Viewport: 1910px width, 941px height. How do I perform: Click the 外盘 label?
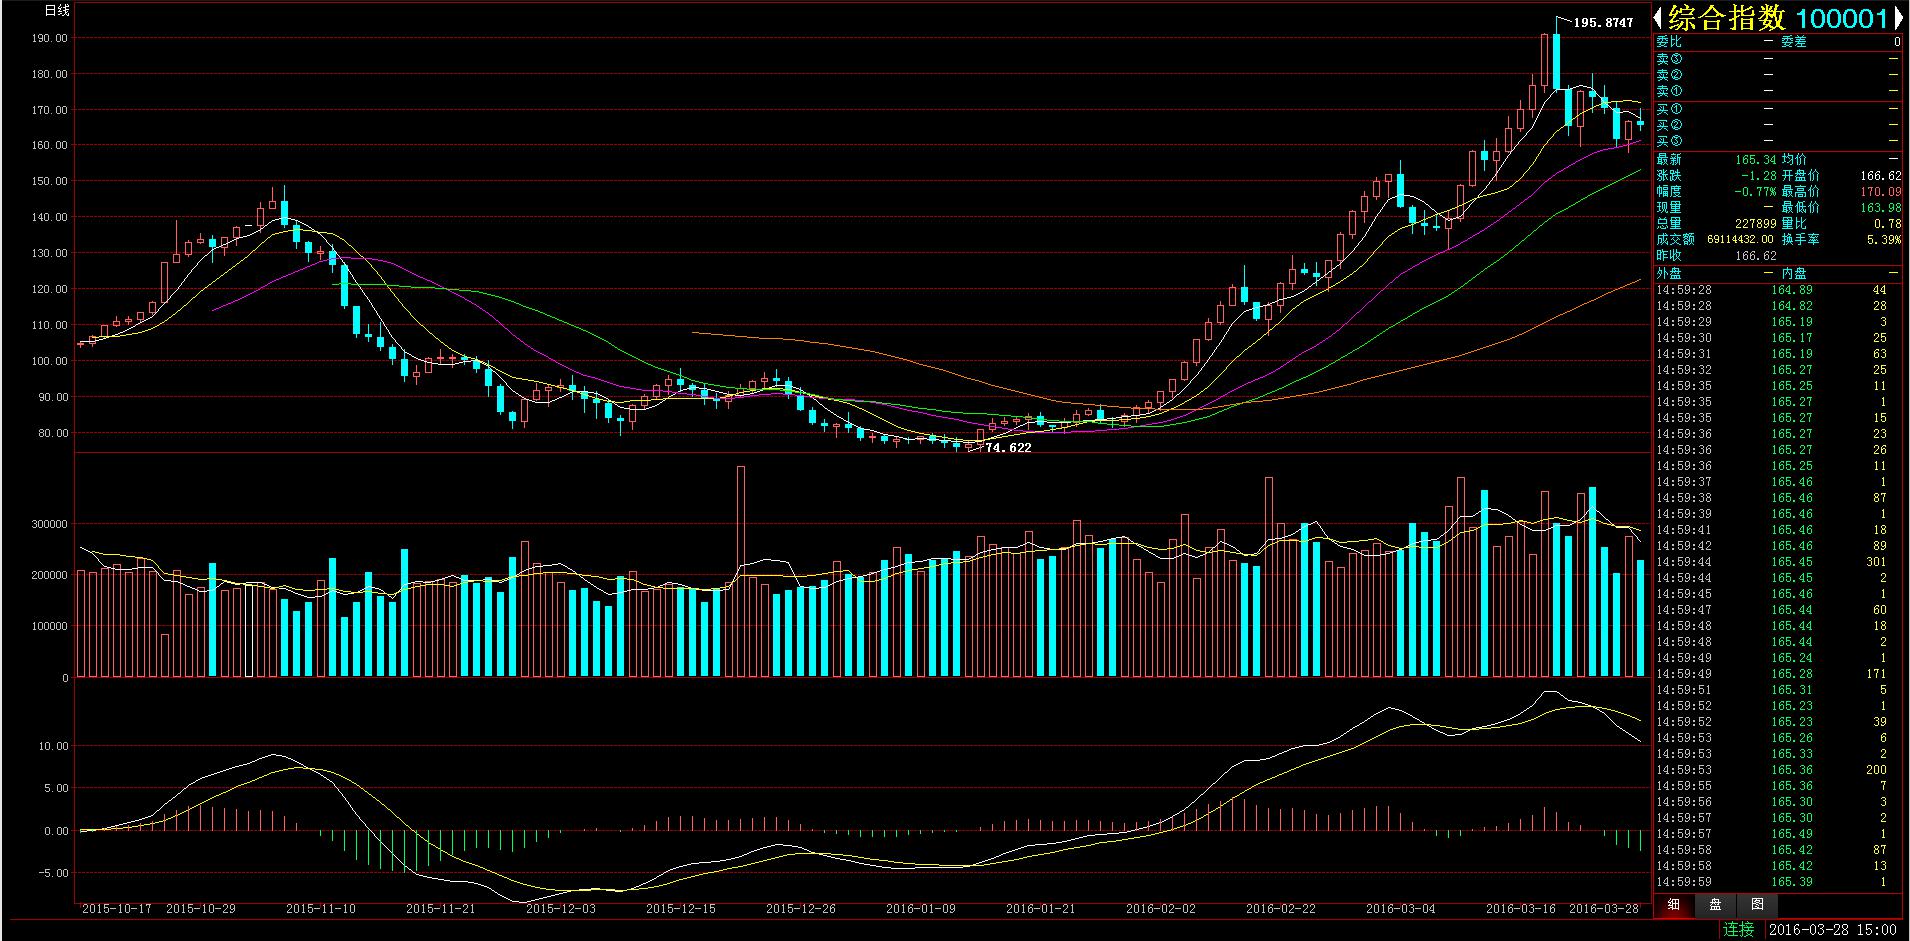coord(1669,273)
